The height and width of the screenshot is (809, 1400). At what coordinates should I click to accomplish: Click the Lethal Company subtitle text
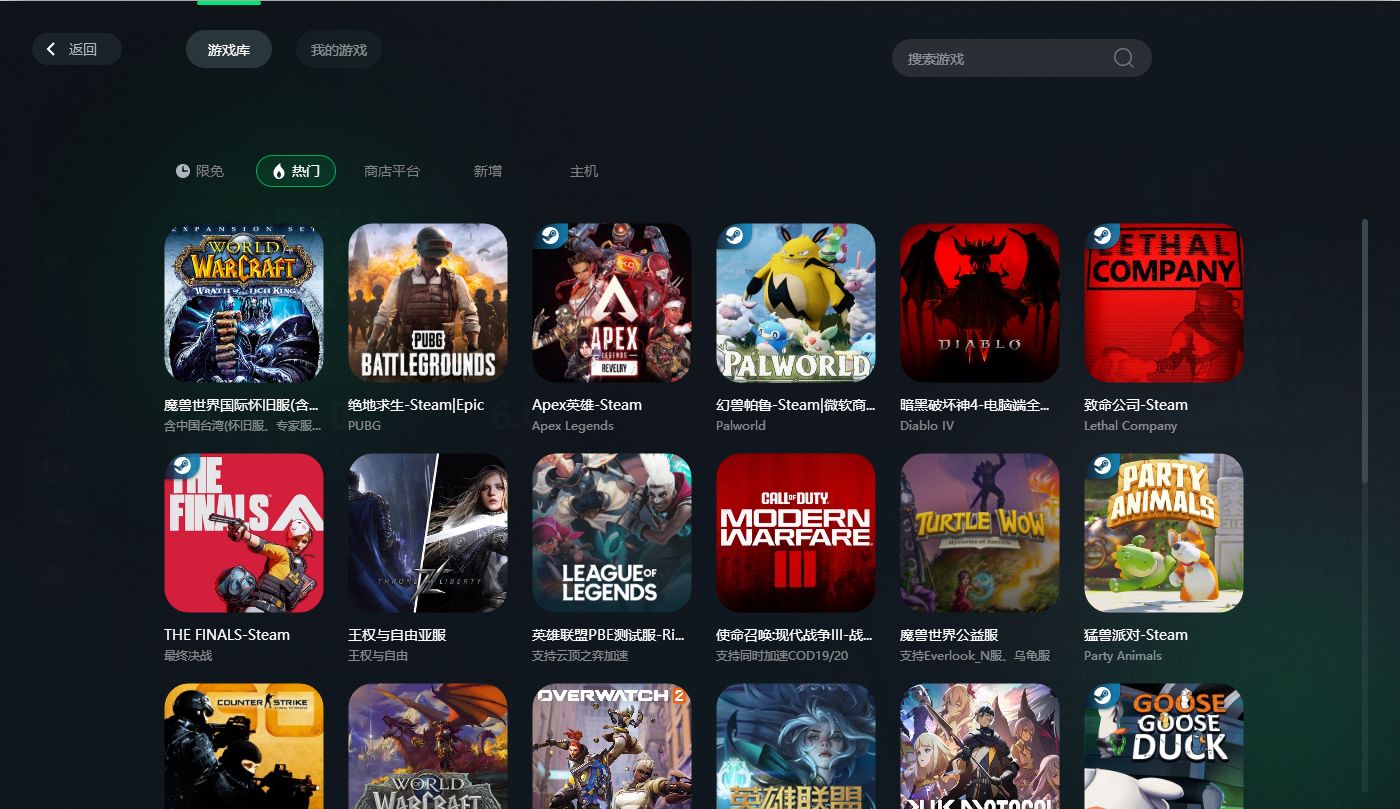click(1131, 426)
